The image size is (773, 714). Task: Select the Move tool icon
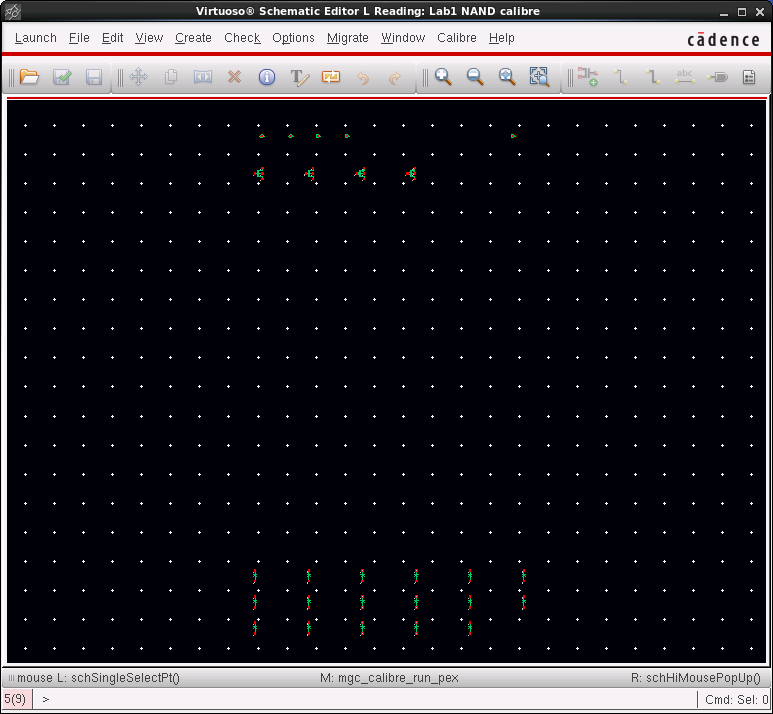[139, 77]
